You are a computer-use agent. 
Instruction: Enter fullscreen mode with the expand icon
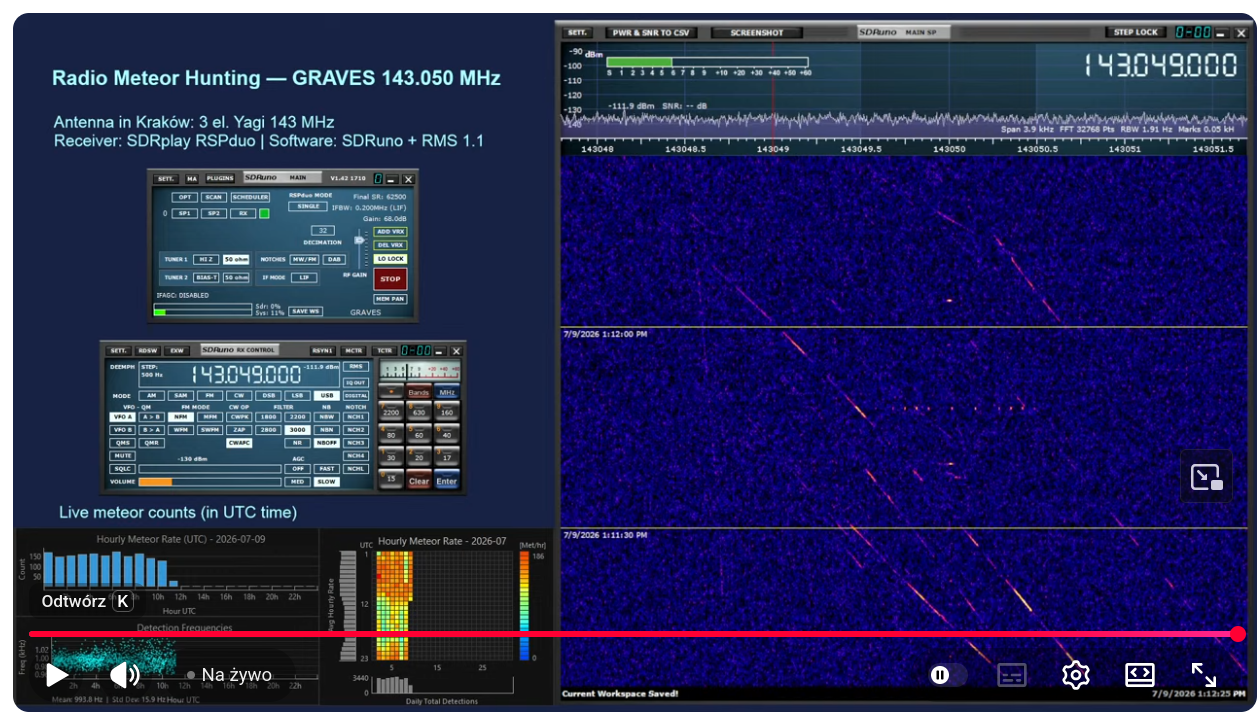tap(1204, 675)
